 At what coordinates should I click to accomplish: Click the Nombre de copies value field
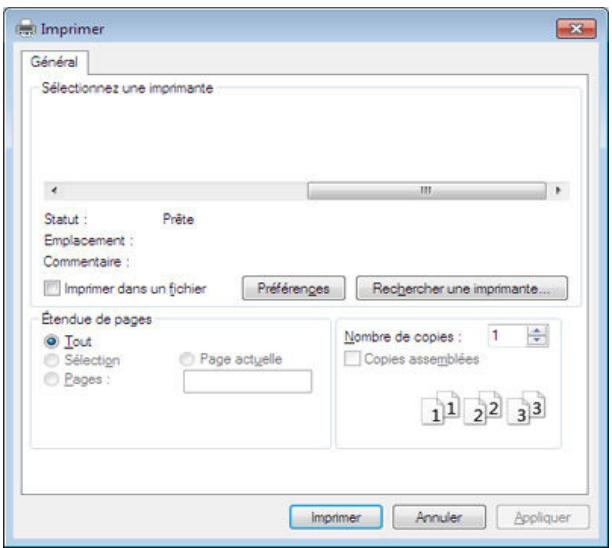click(x=507, y=336)
